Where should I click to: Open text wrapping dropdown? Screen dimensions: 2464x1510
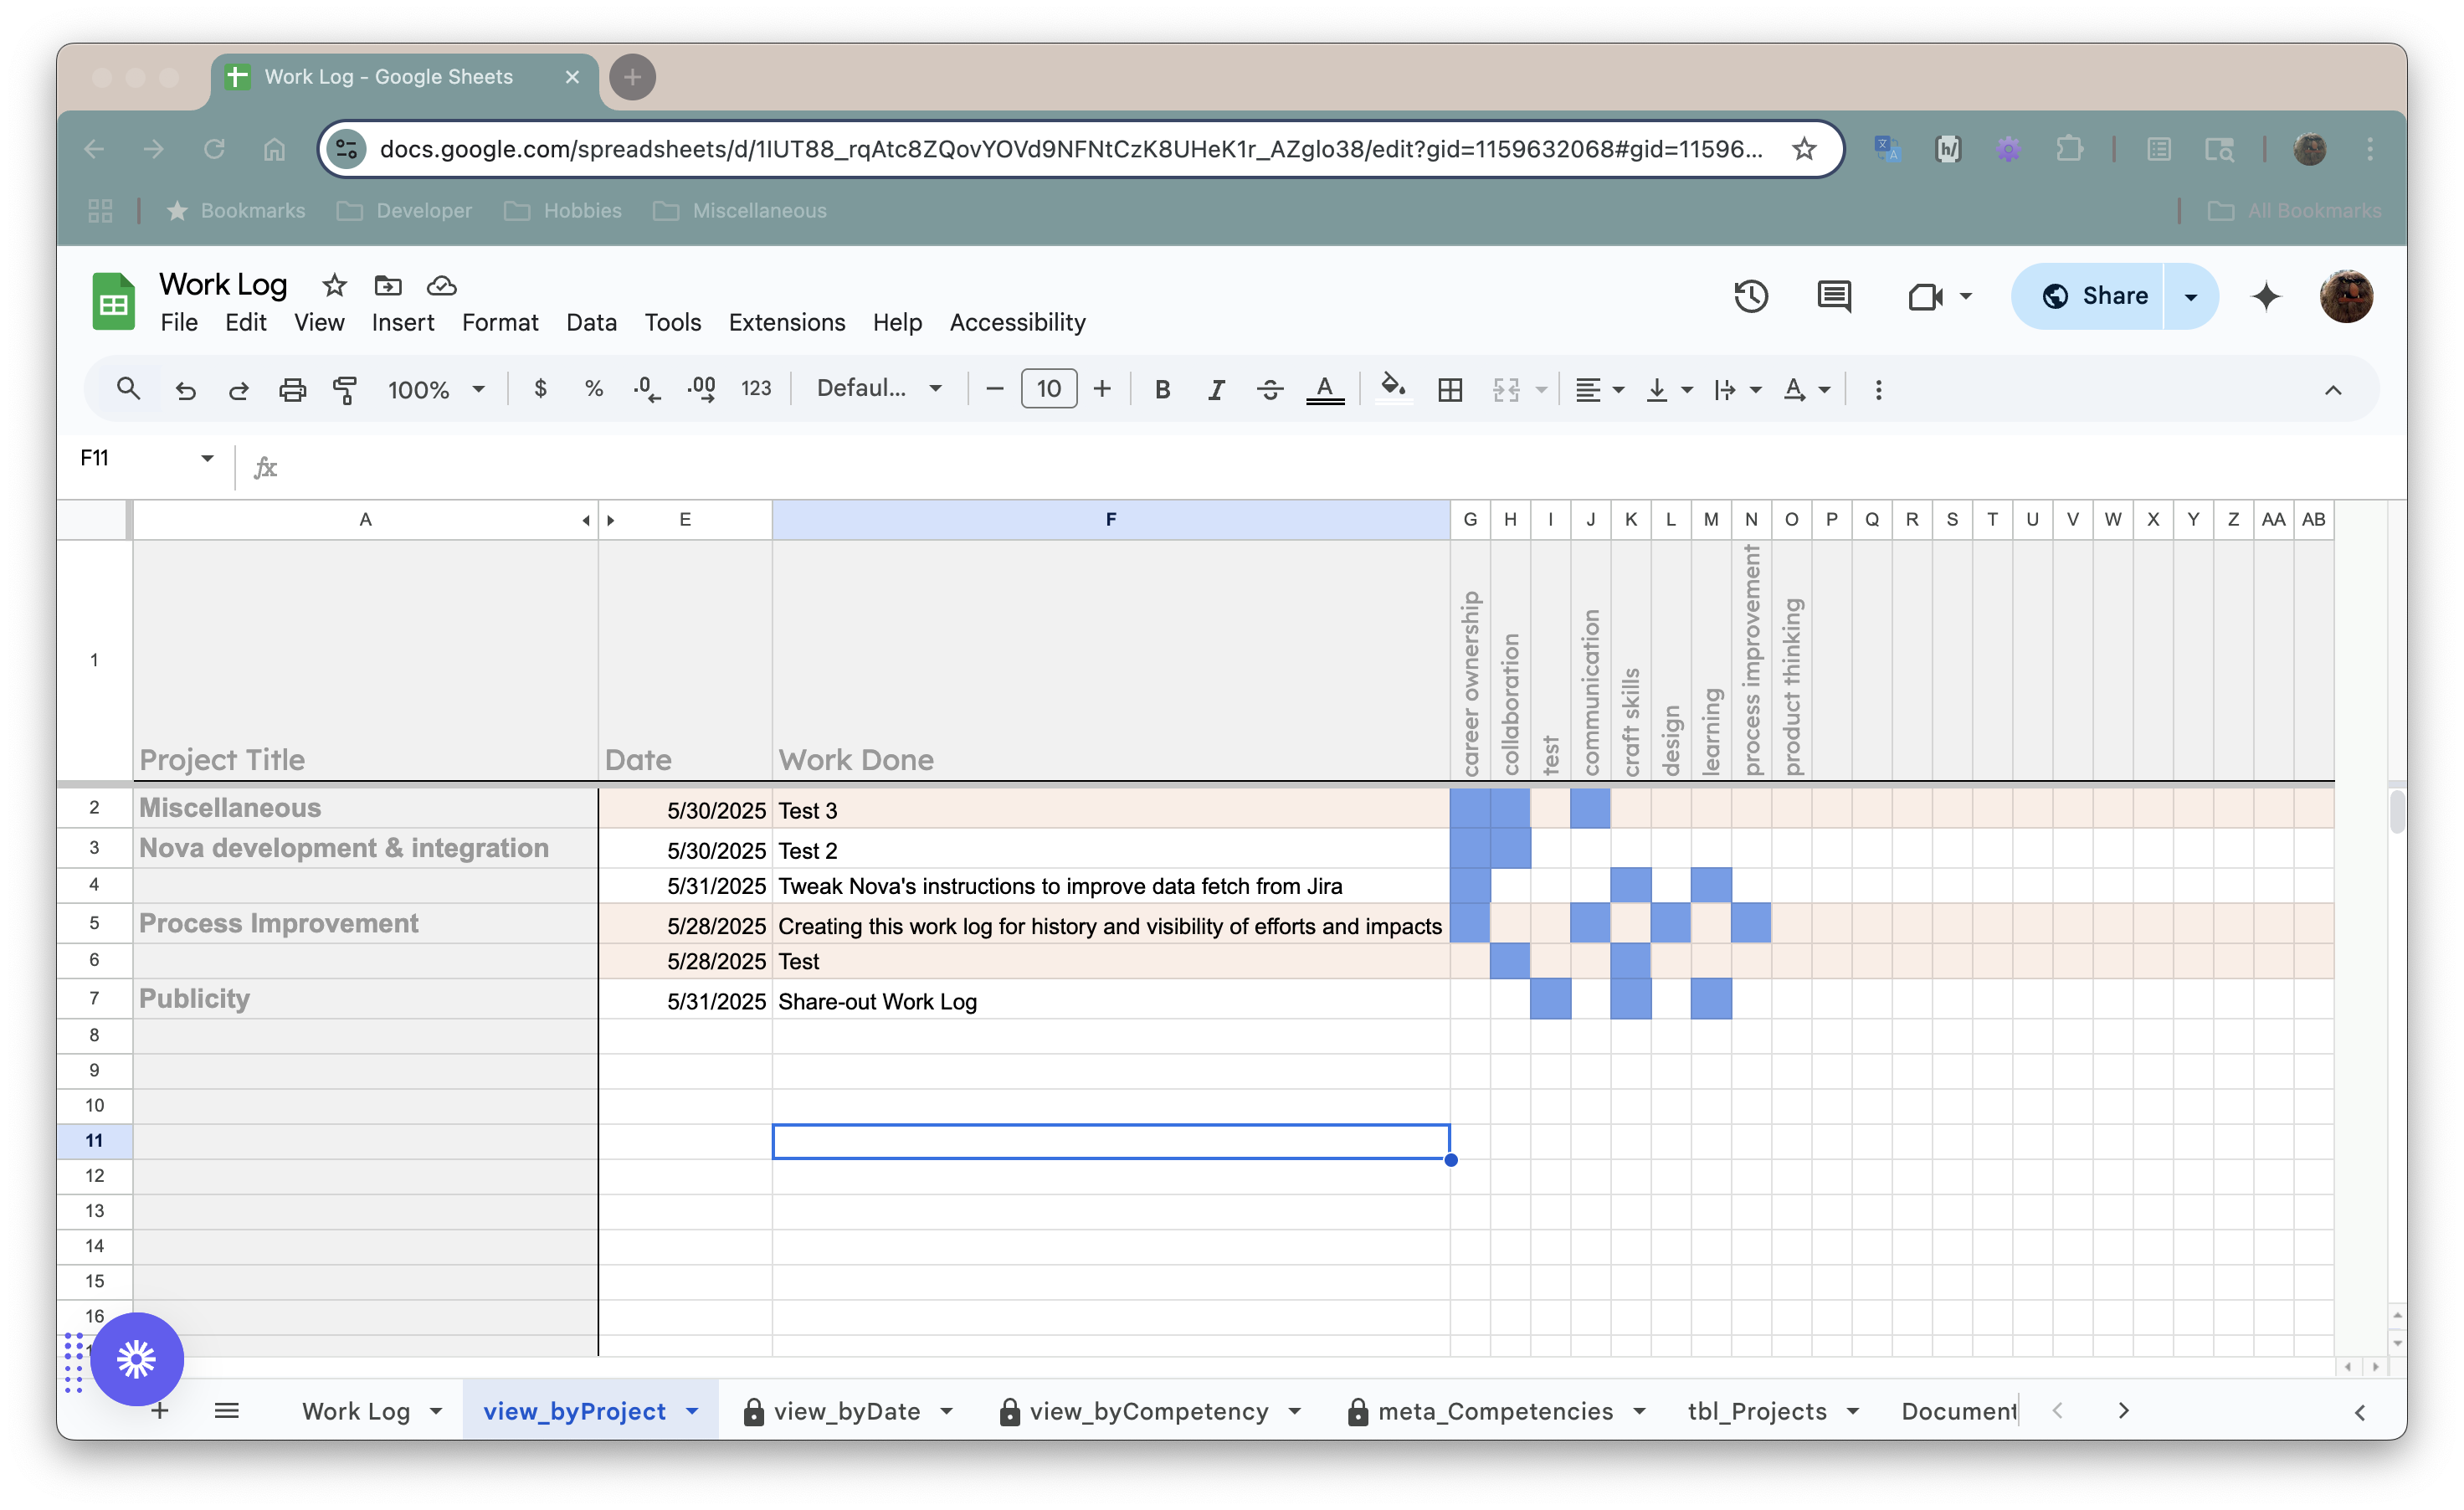(1737, 389)
